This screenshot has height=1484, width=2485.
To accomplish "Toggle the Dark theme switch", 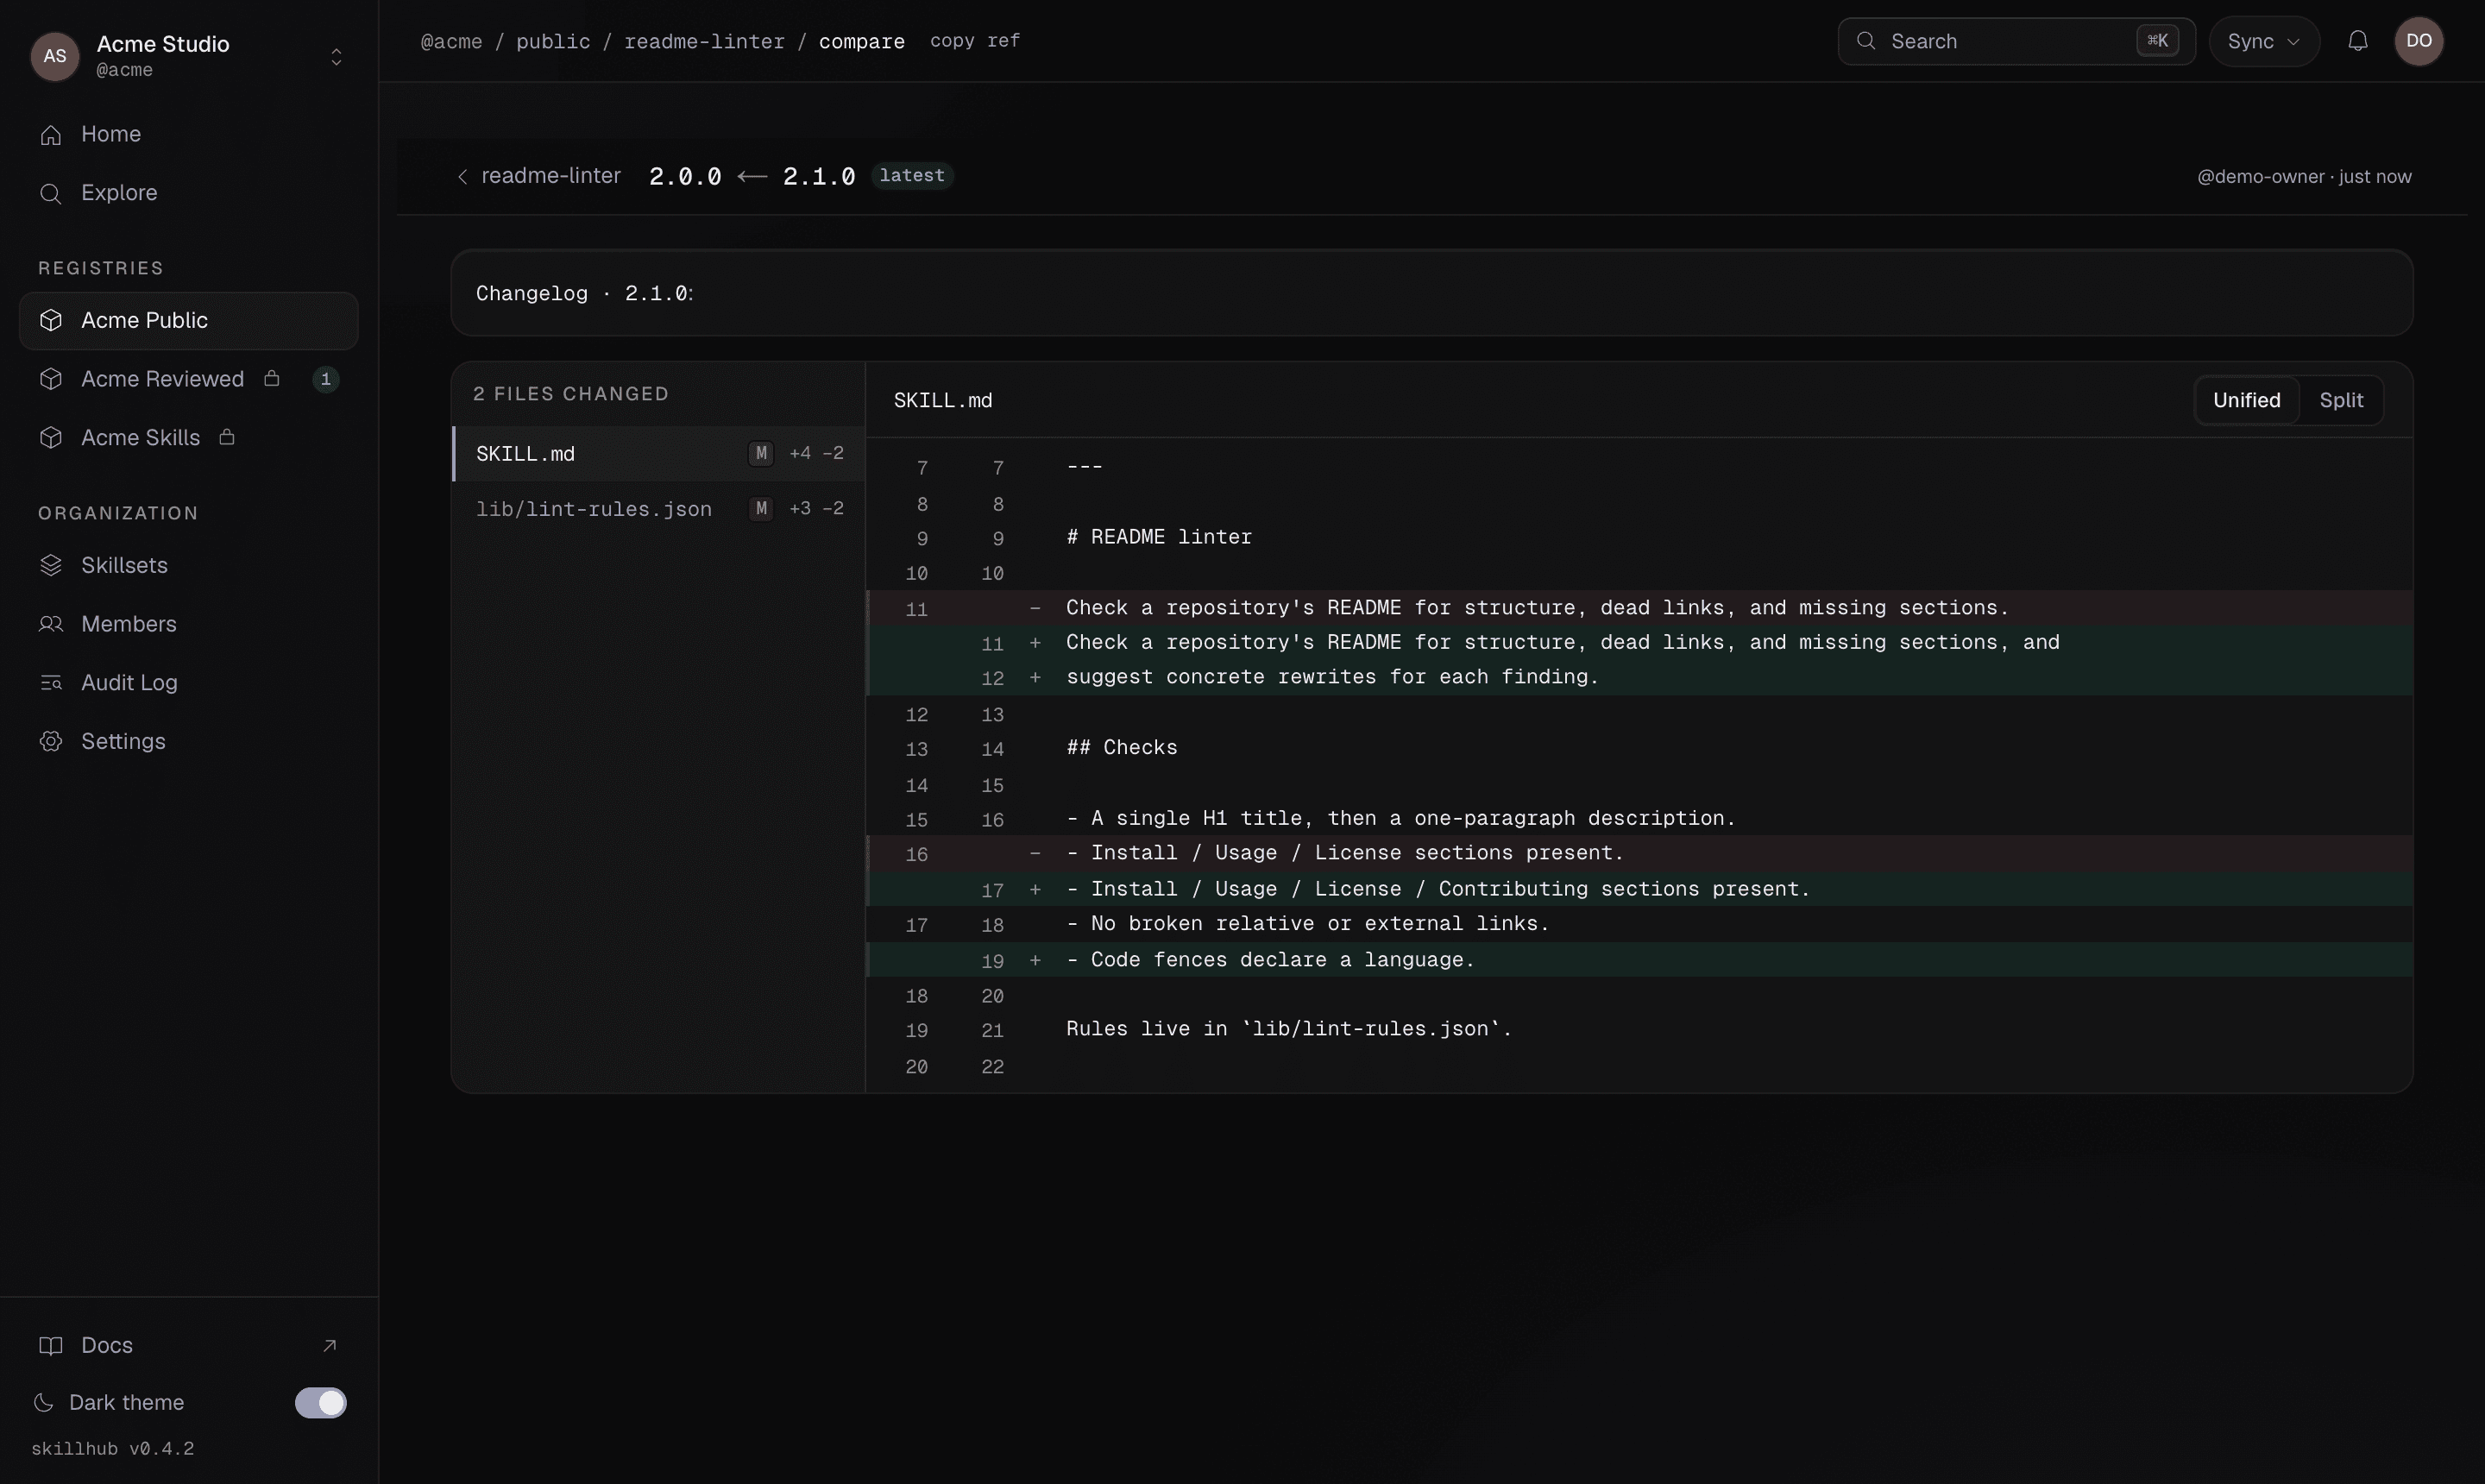I will click(x=321, y=1402).
